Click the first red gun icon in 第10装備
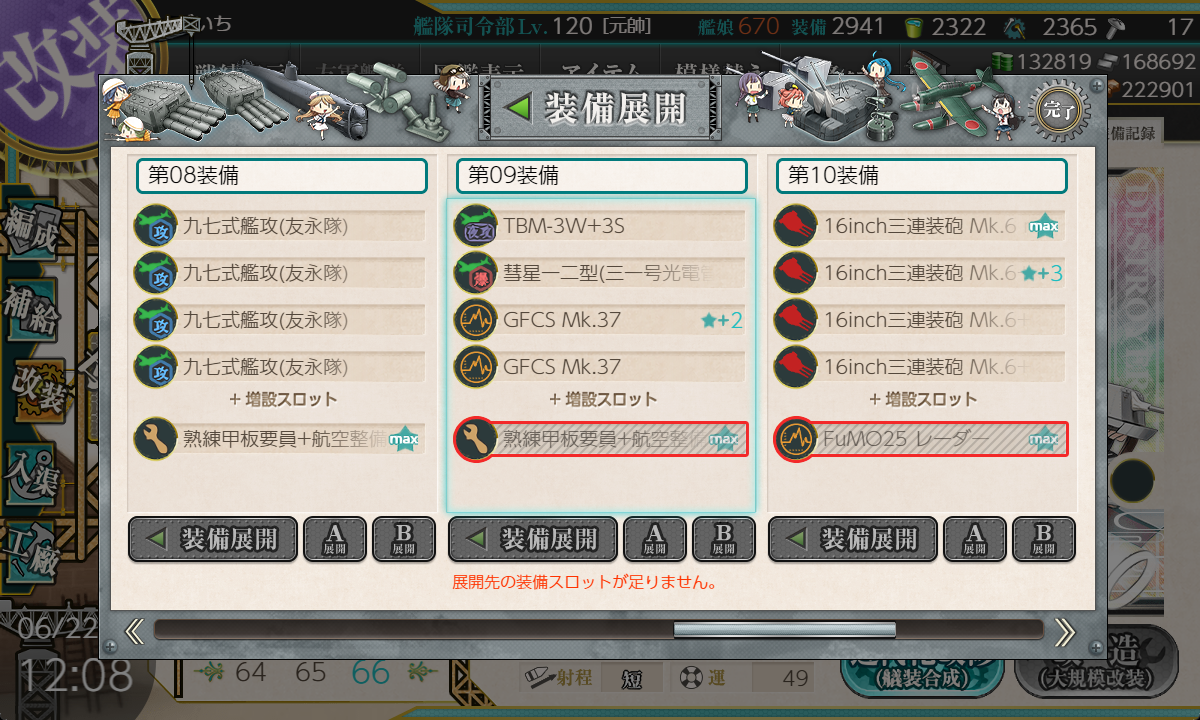Viewport: 1200px width, 720px height. coord(794,225)
